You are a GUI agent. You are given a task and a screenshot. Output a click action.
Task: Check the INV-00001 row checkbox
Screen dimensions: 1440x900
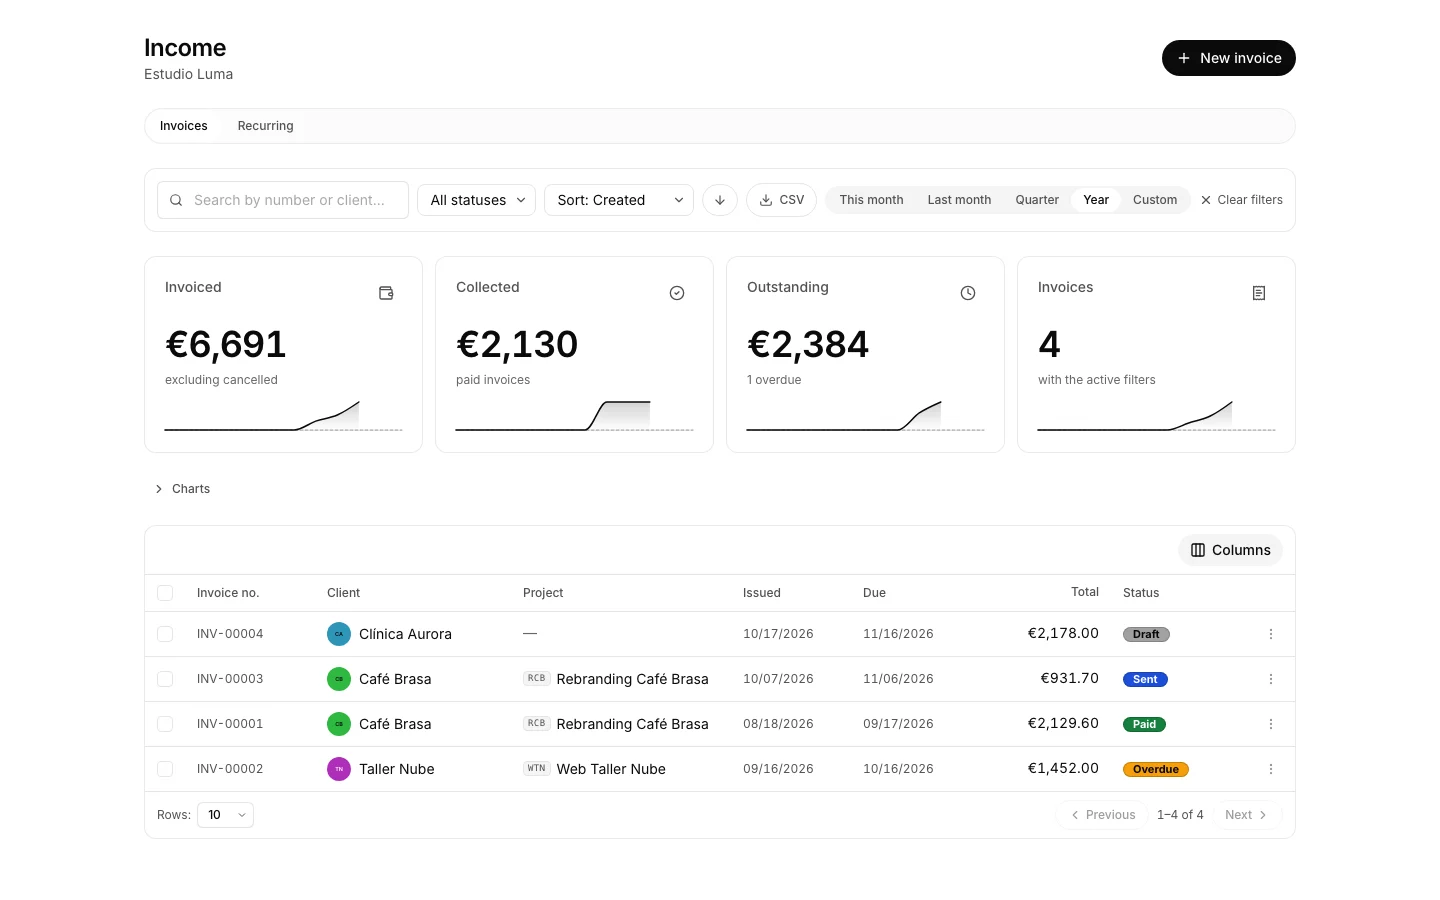pos(165,724)
